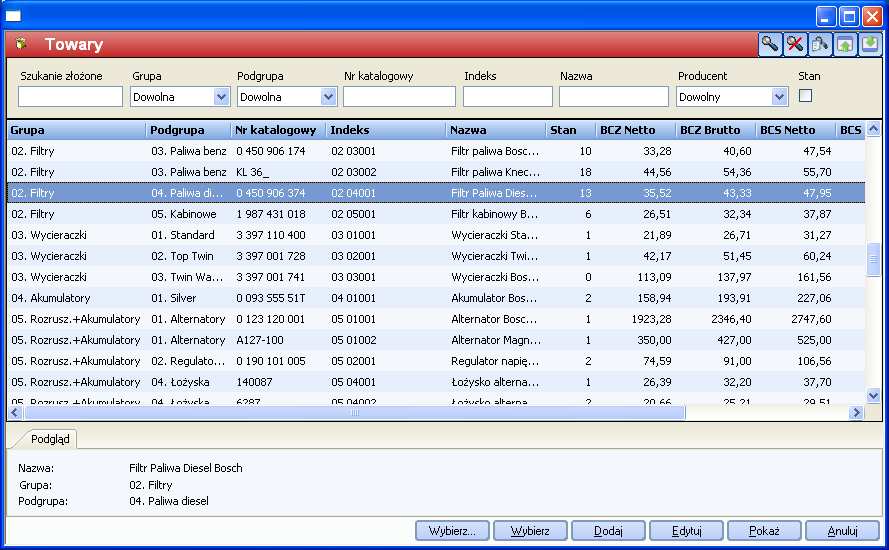Sort by the Nr katalogowy column header
Screen dimensions: 889x550
tap(278, 130)
